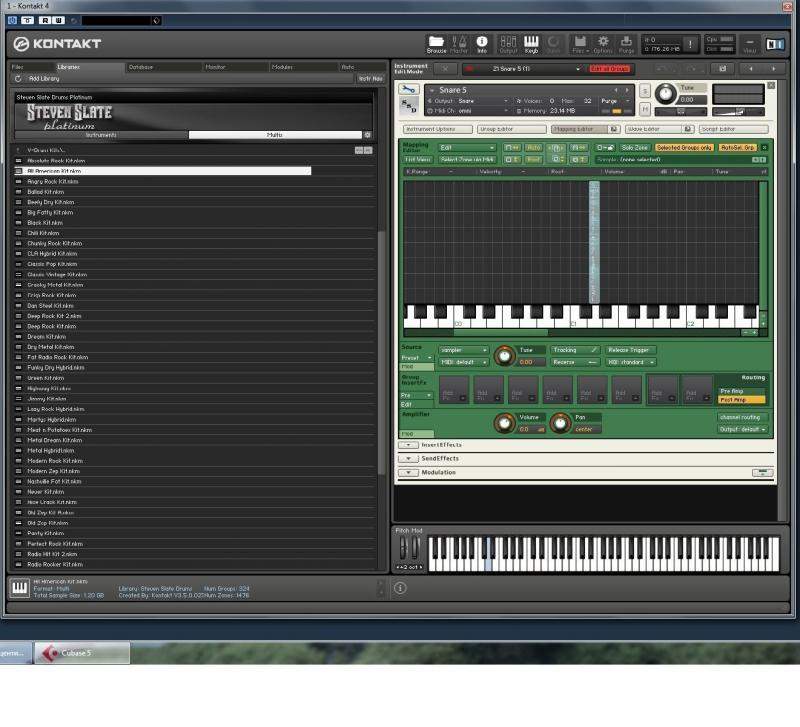The image size is (800, 727).
Task: Switch to the Database tab
Action: pyautogui.click(x=140, y=67)
